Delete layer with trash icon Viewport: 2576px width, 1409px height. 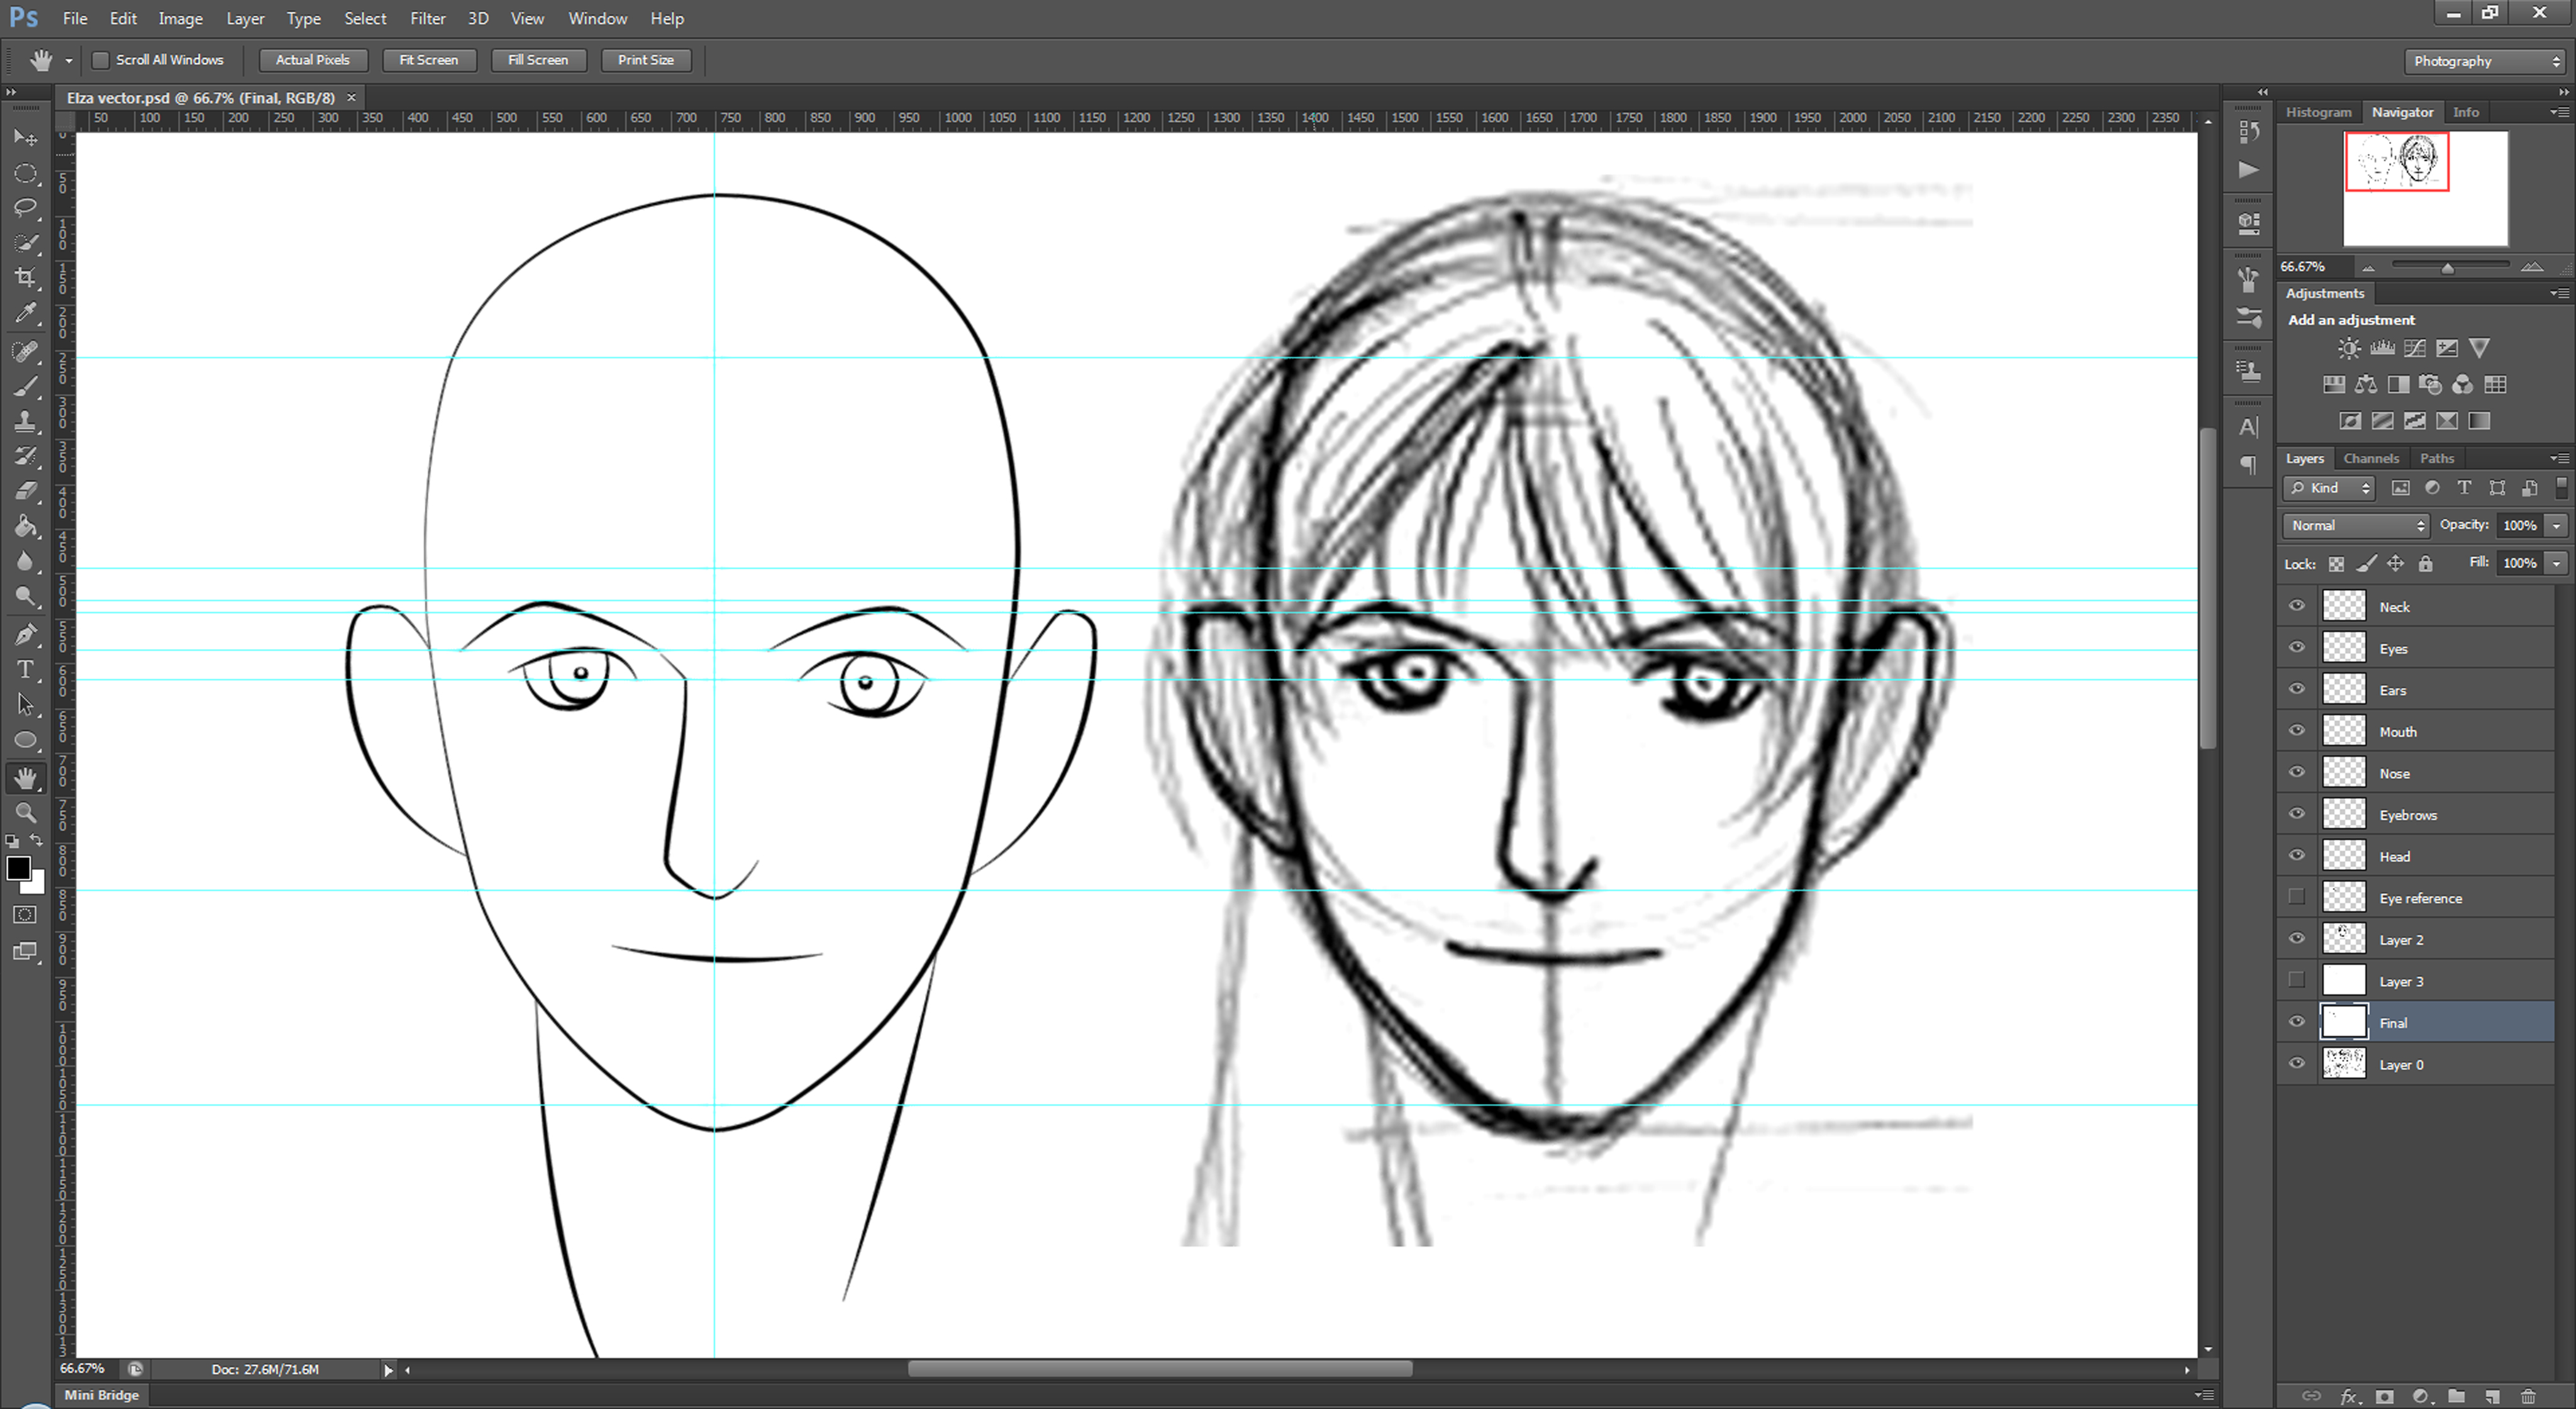[2528, 1396]
